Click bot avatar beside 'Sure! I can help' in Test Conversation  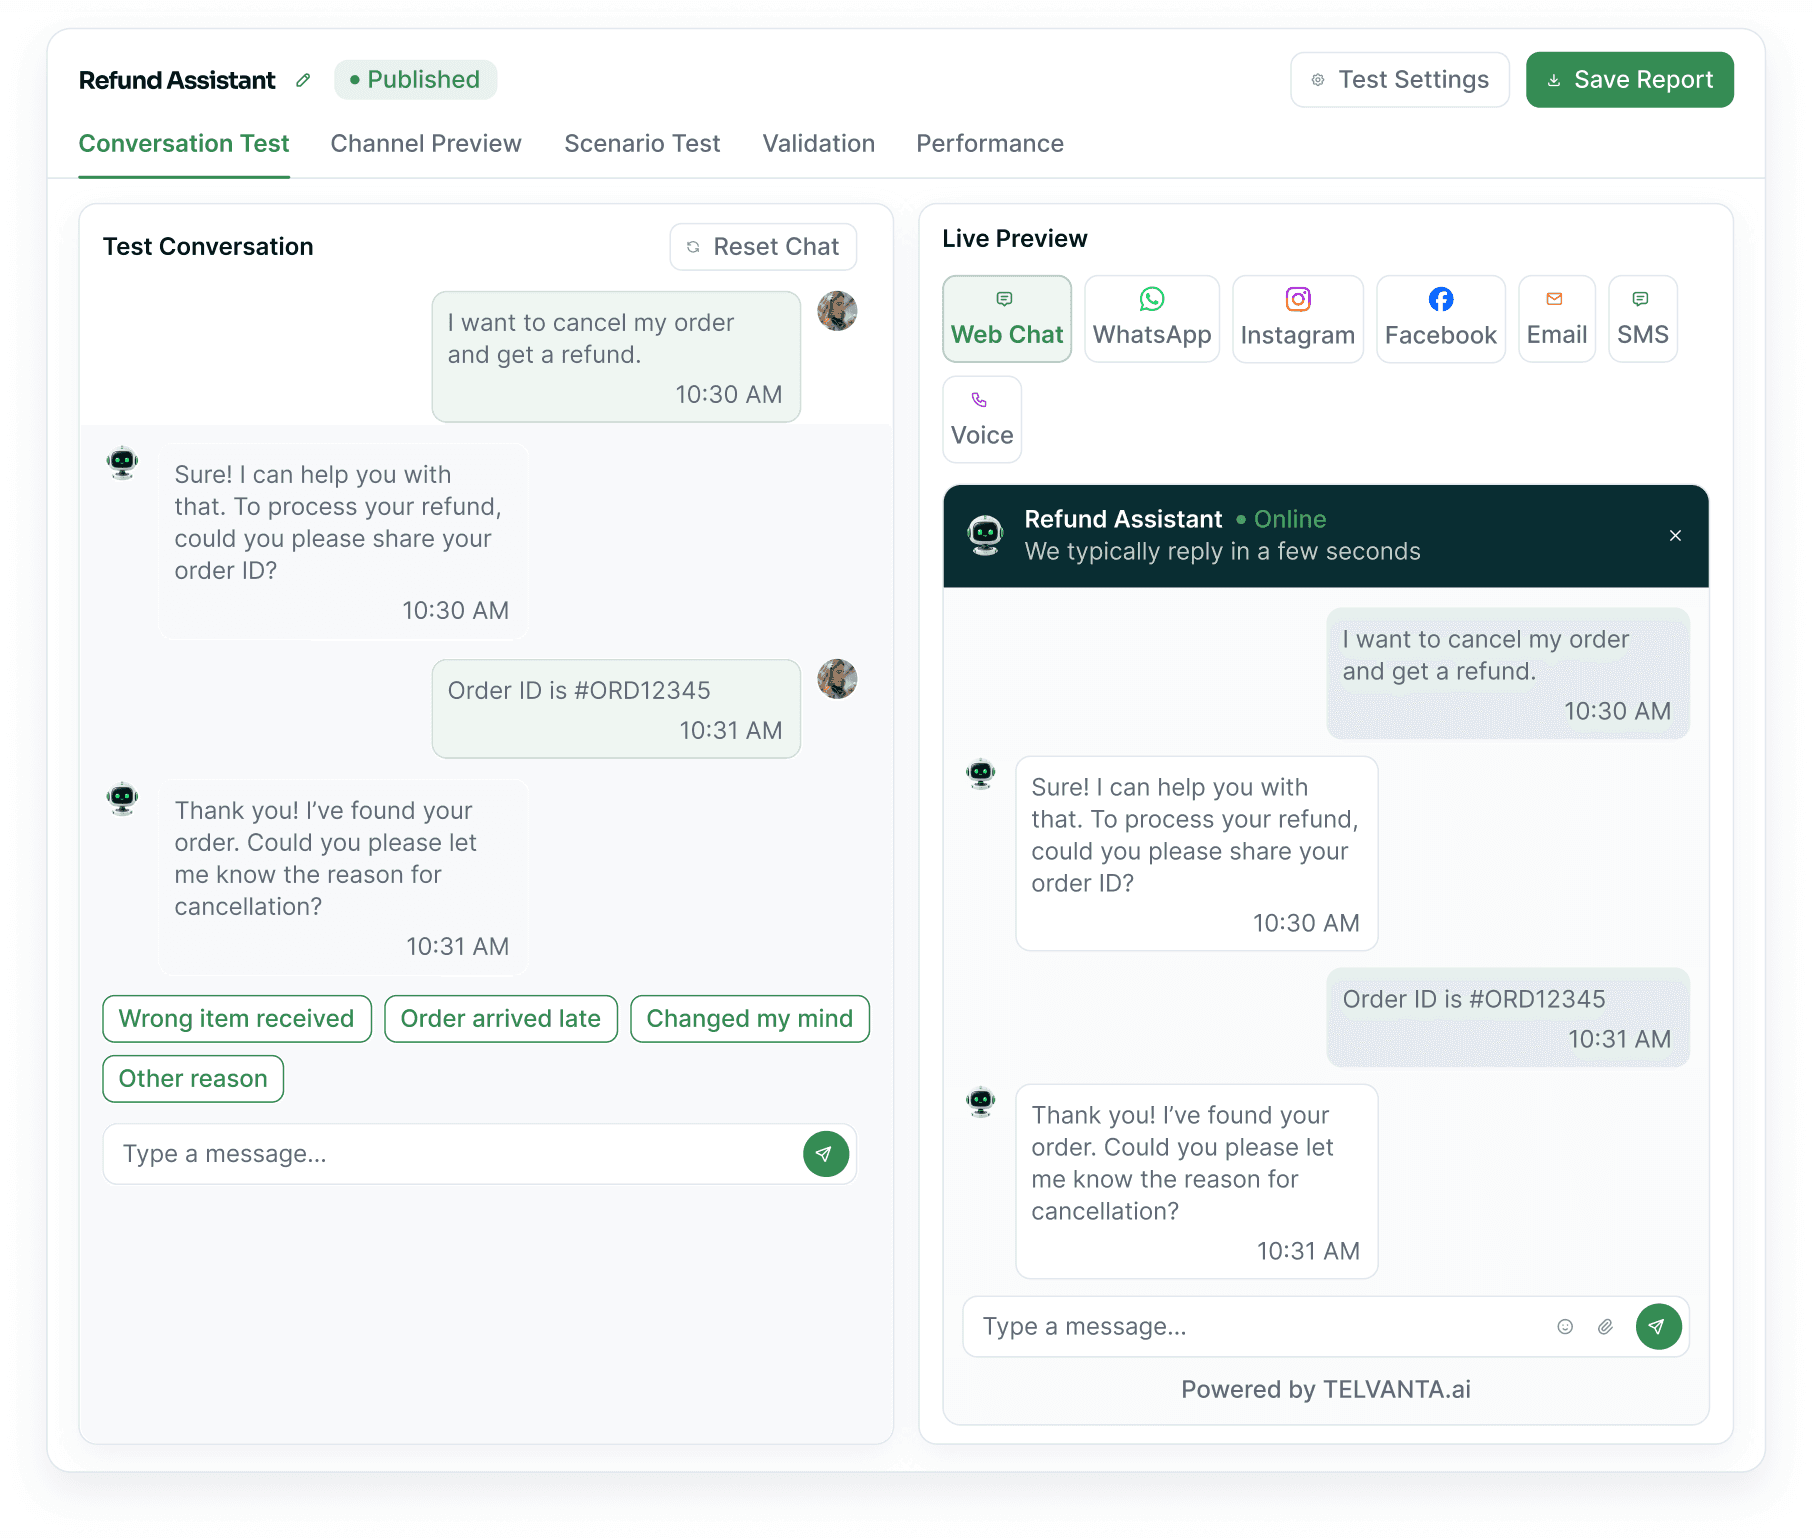point(123,463)
